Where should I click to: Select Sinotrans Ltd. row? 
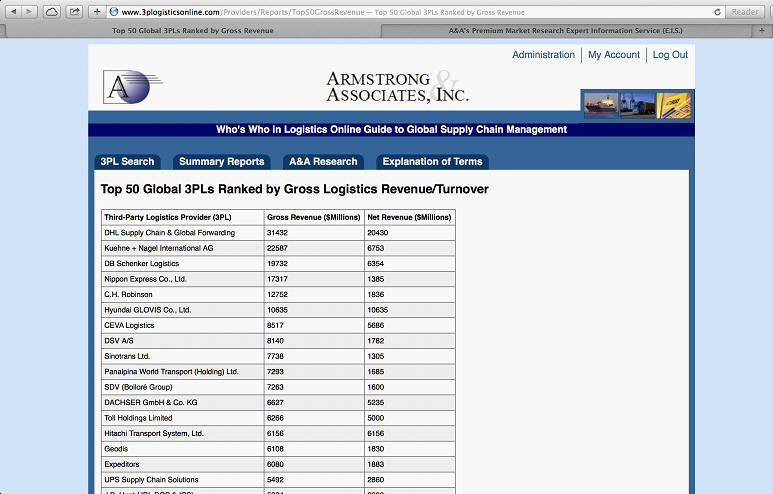tap(278, 356)
